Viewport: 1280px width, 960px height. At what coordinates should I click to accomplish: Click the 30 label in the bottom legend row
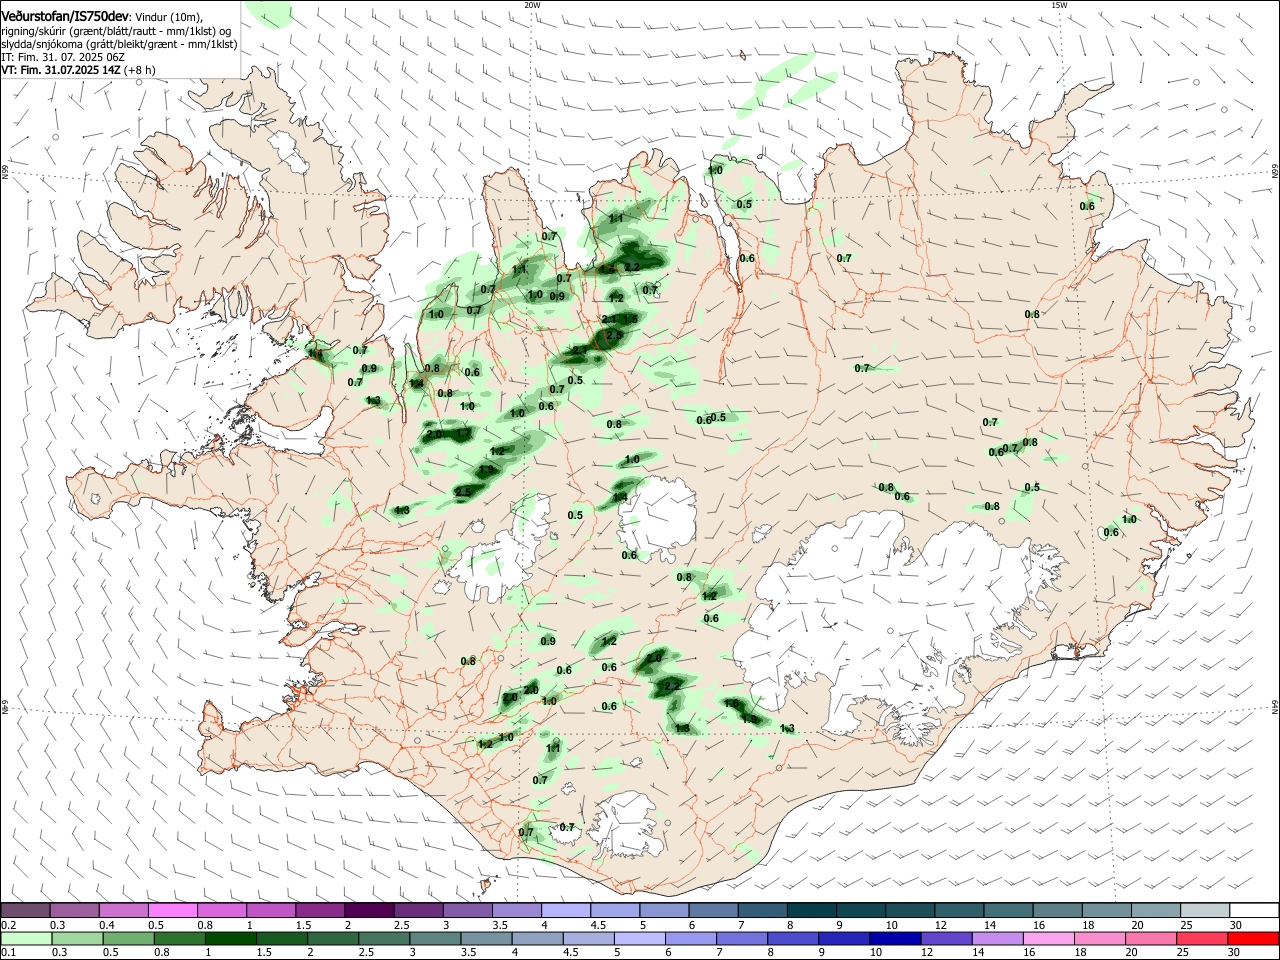tap(1233, 952)
